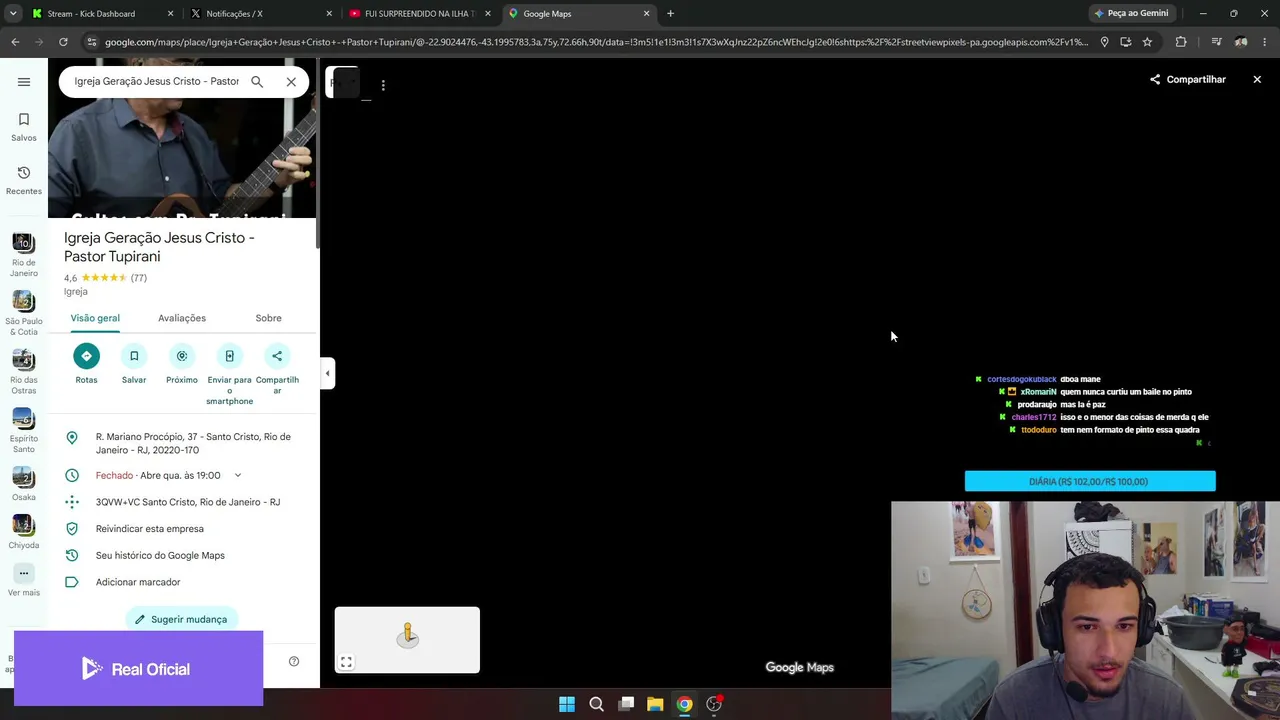This screenshot has width=1280, height=720.
Task: Expand the opening hours dropdown
Action: tap(238, 476)
